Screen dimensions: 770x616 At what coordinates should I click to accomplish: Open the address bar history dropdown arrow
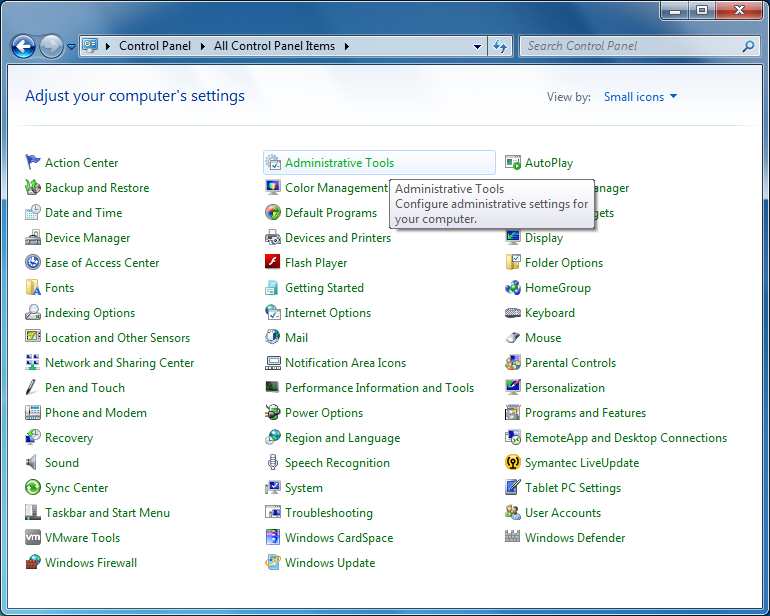click(477, 46)
